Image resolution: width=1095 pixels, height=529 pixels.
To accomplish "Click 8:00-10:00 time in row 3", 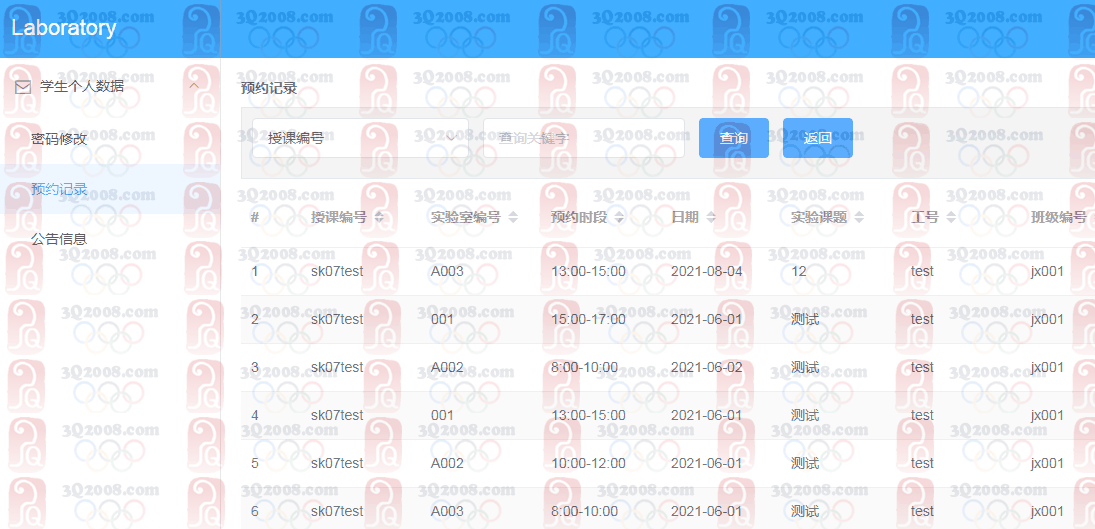I will 585,367.
